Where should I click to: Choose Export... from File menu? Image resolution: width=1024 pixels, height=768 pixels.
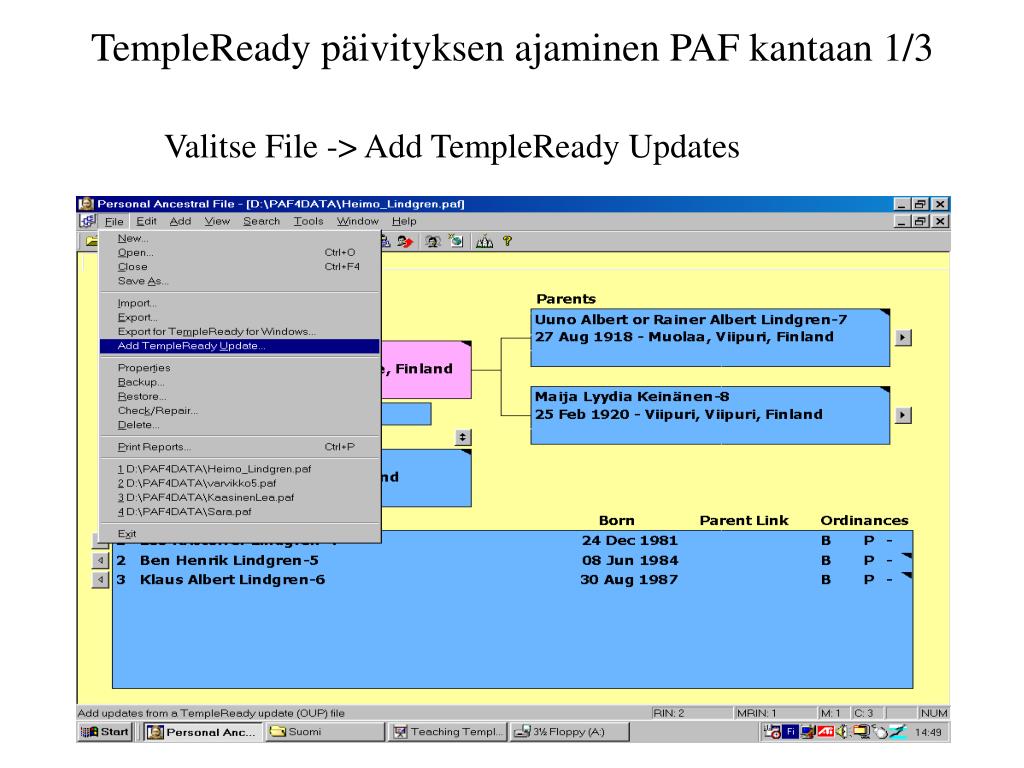pyautogui.click(x=240, y=317)
